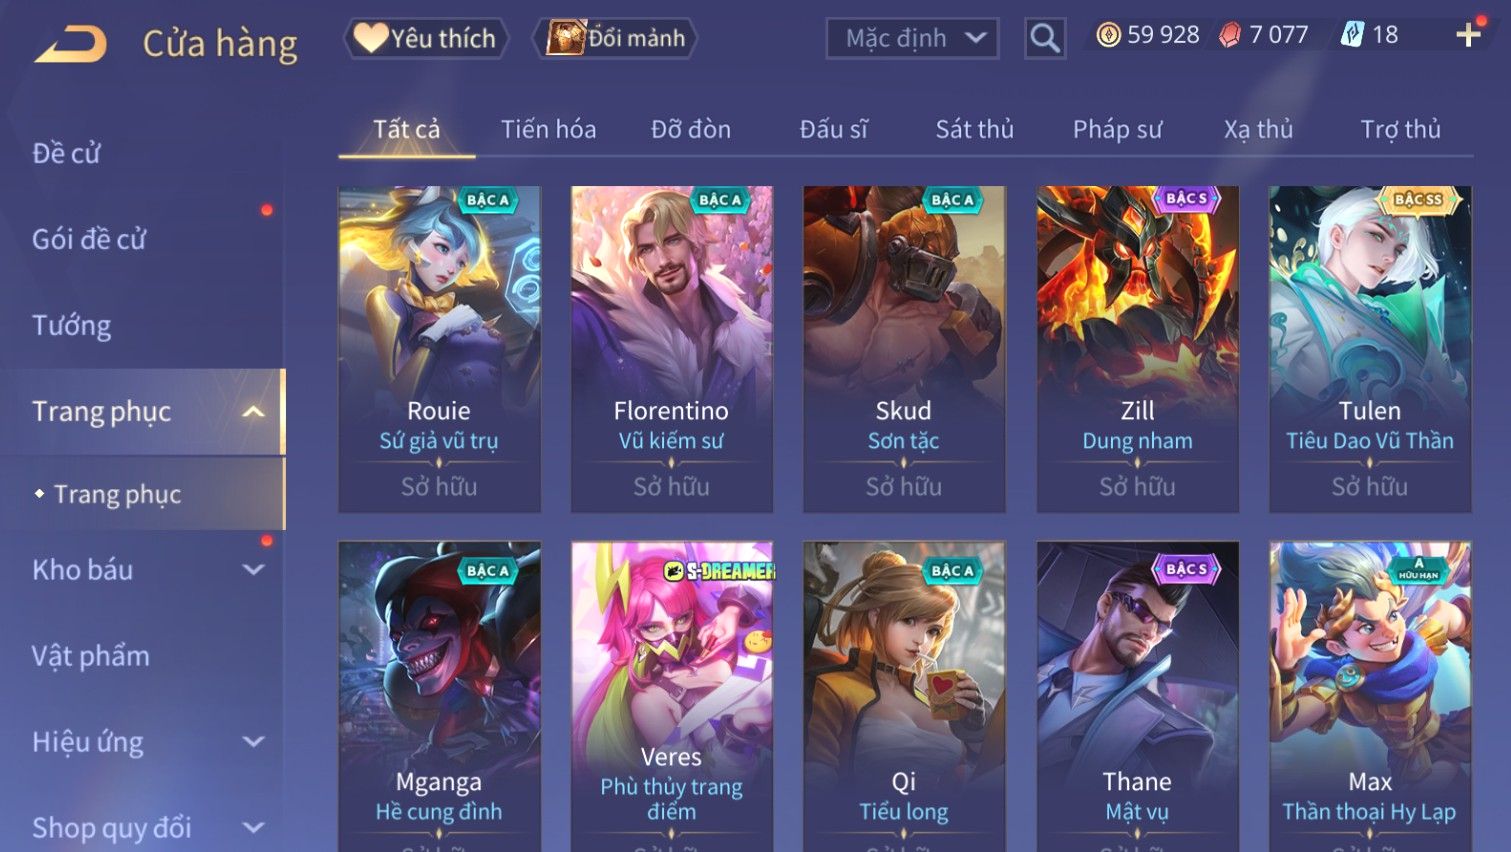Tap the back arrow beside Cửa hàng
The height and width of the screenshot is (852, 1511).
pyautogui.click(x=70, y=44)
